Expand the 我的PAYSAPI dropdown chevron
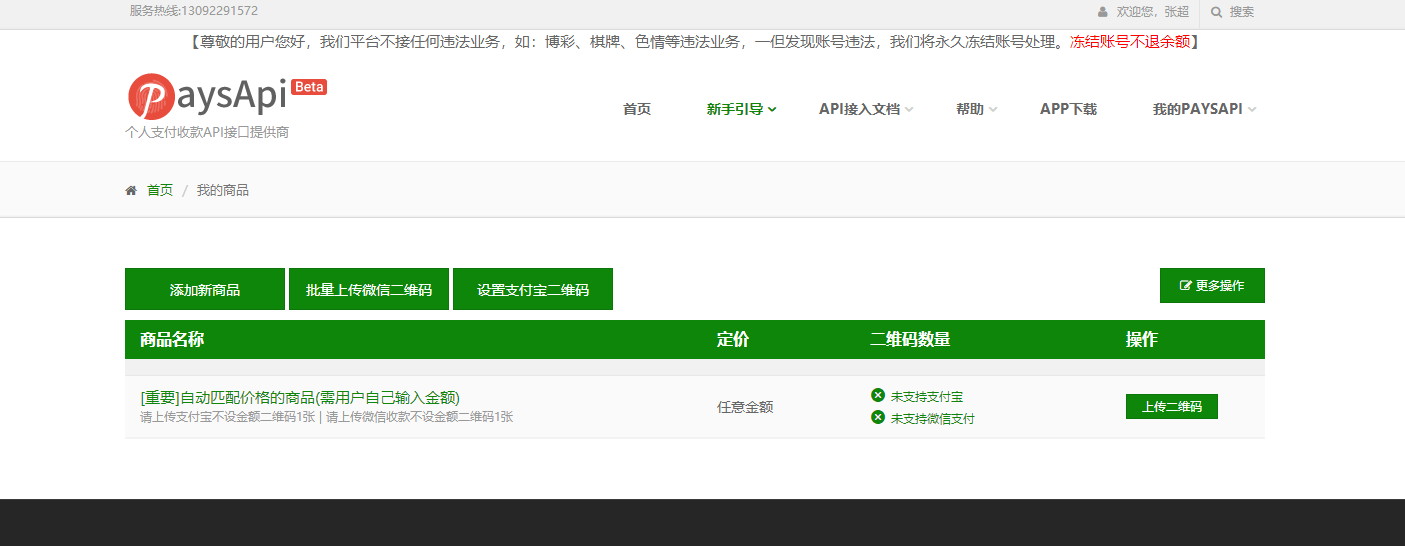This screenshot has height=546, width=1405. tap(1252, 109)
